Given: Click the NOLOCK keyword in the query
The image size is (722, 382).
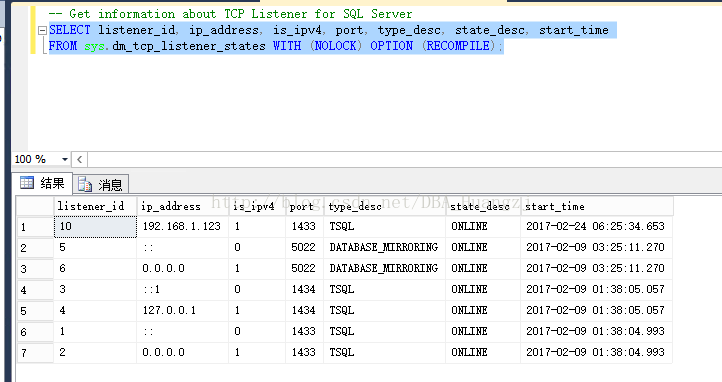Looking at the screenshot, I should pos(336,46).
